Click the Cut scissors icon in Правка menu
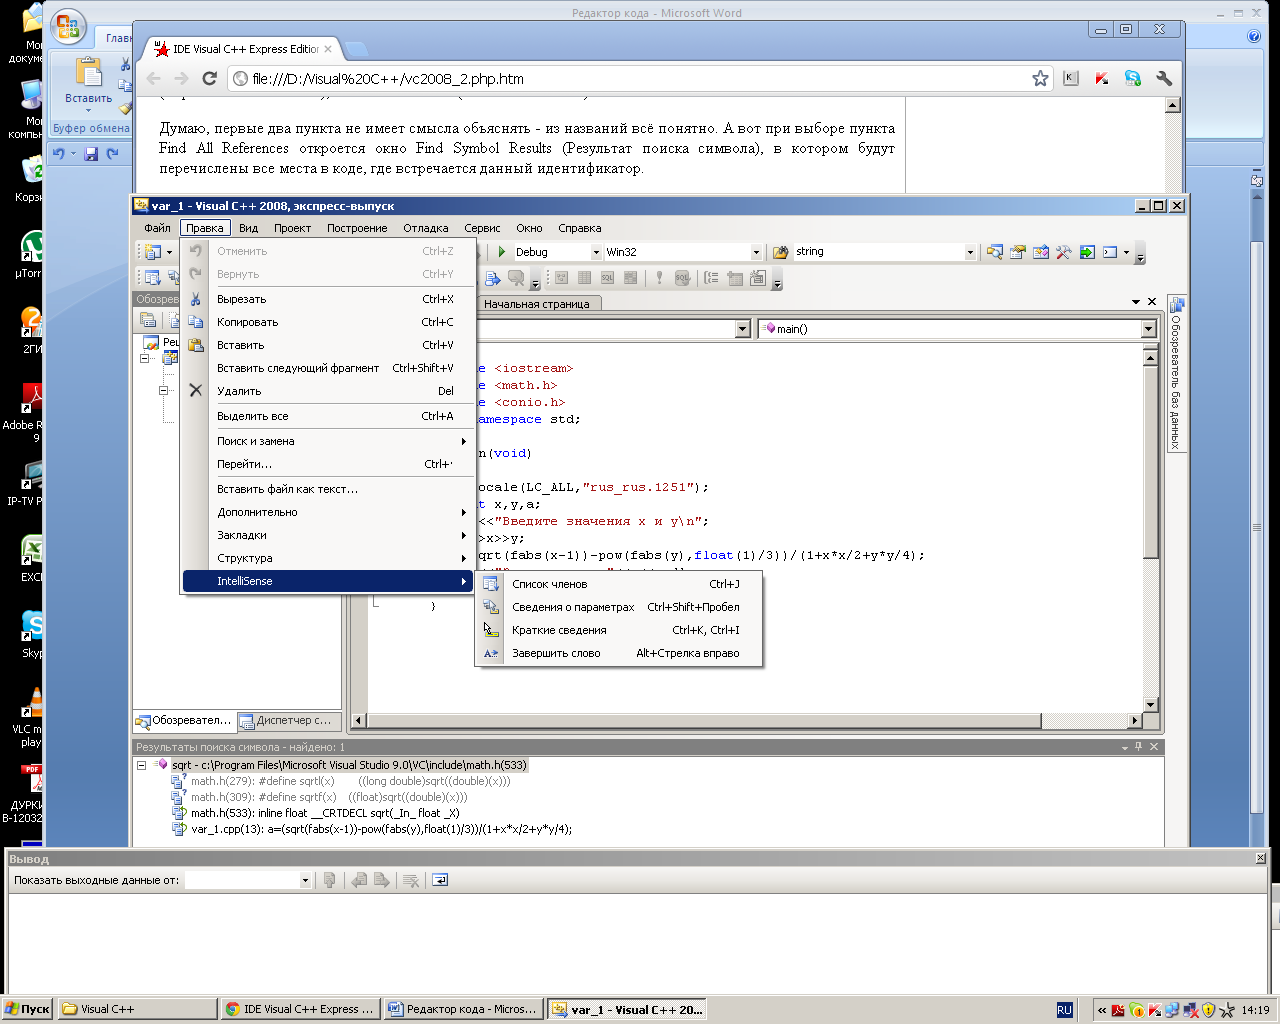Screen dimensions: 1280x1024 point(196,299)
